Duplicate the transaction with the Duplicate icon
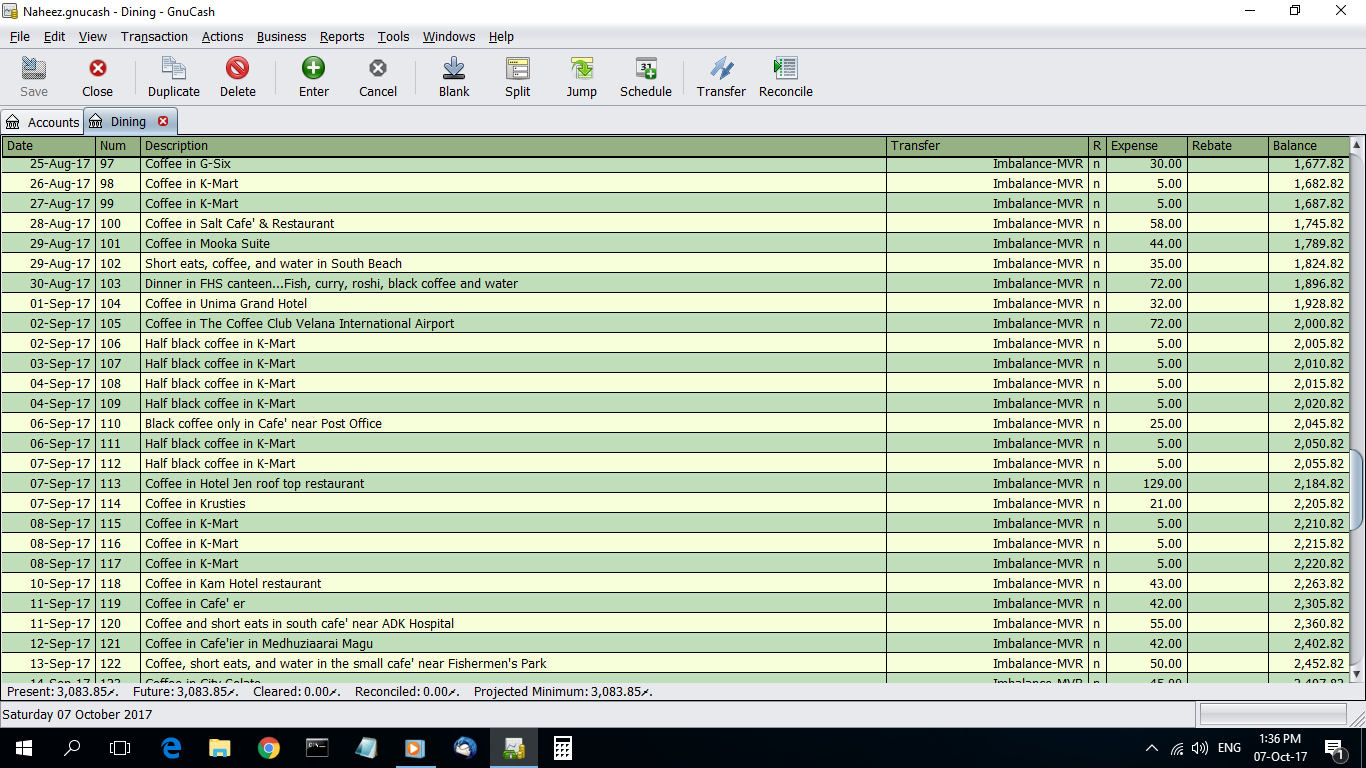 click(x=174, y=77)
